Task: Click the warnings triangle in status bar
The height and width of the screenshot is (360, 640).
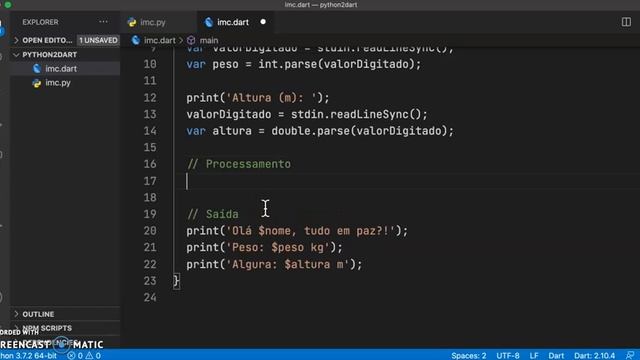Action: [89, 356]
